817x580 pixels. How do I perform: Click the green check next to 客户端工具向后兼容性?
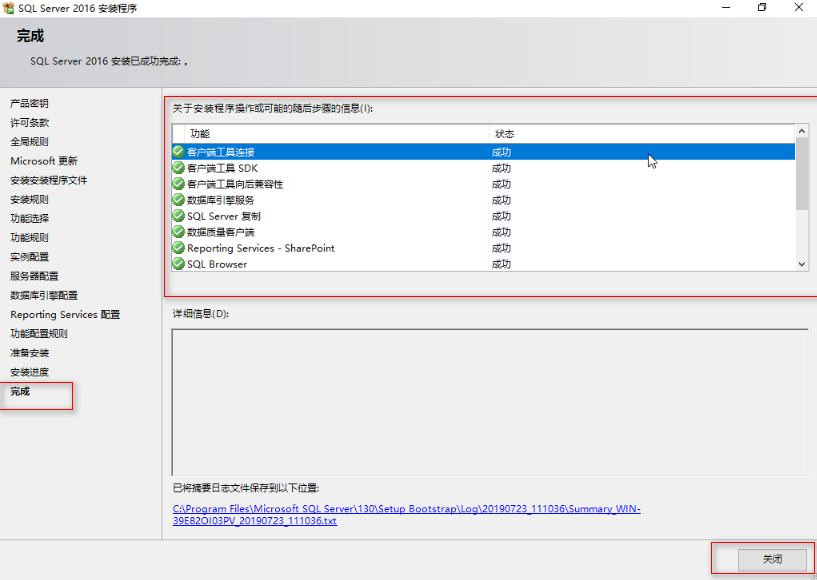tap(179, 184)
